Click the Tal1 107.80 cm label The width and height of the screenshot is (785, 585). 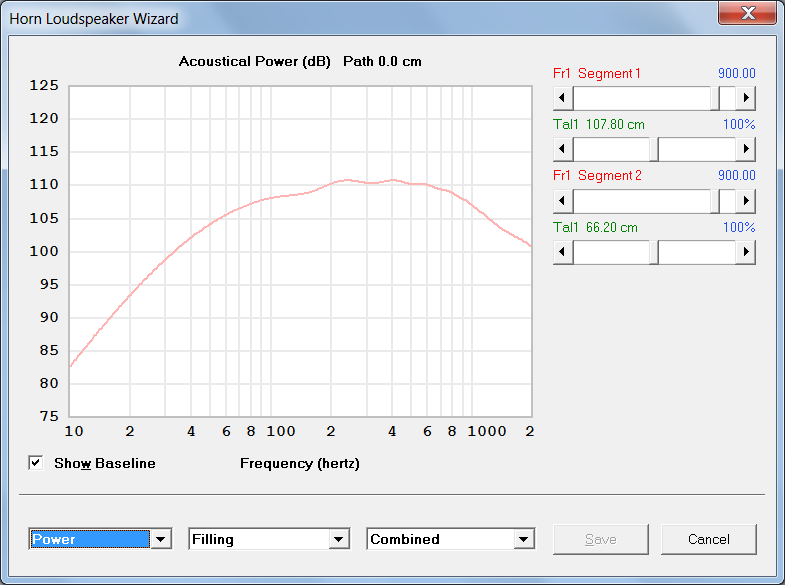tap(599, 125)
